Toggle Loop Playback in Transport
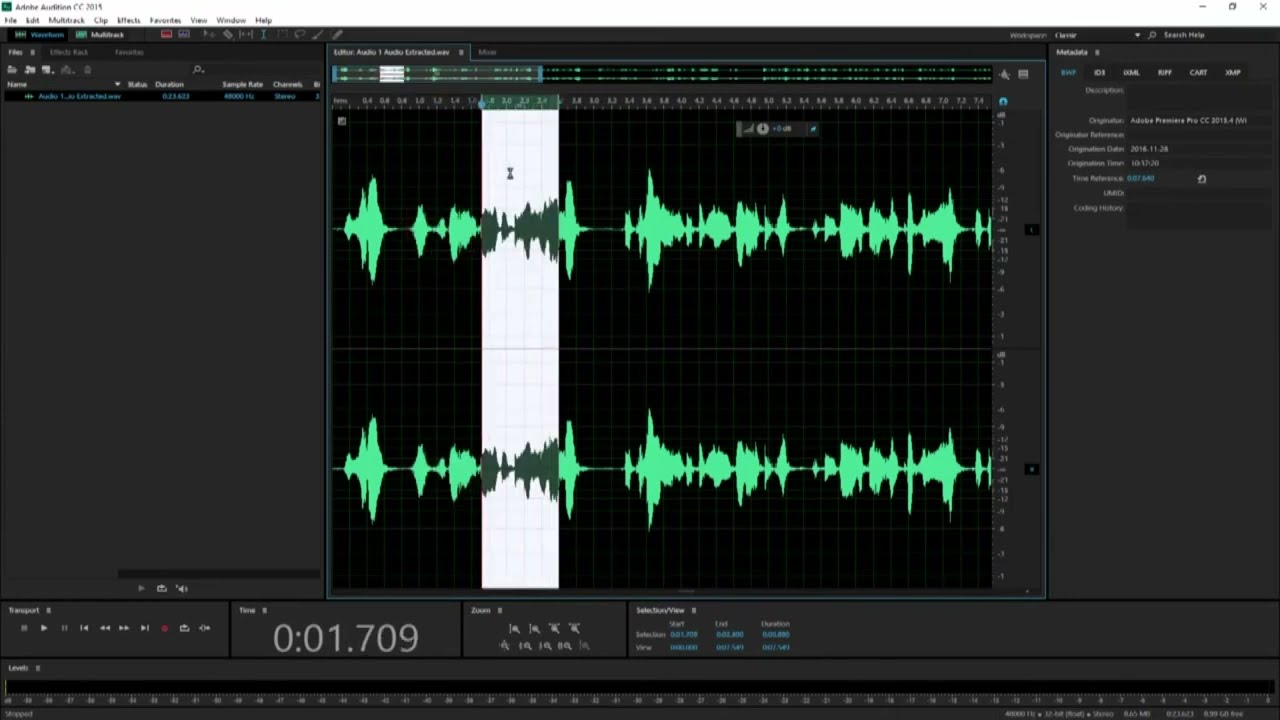This screenshot has height=720, width=1280. point(184,628)
